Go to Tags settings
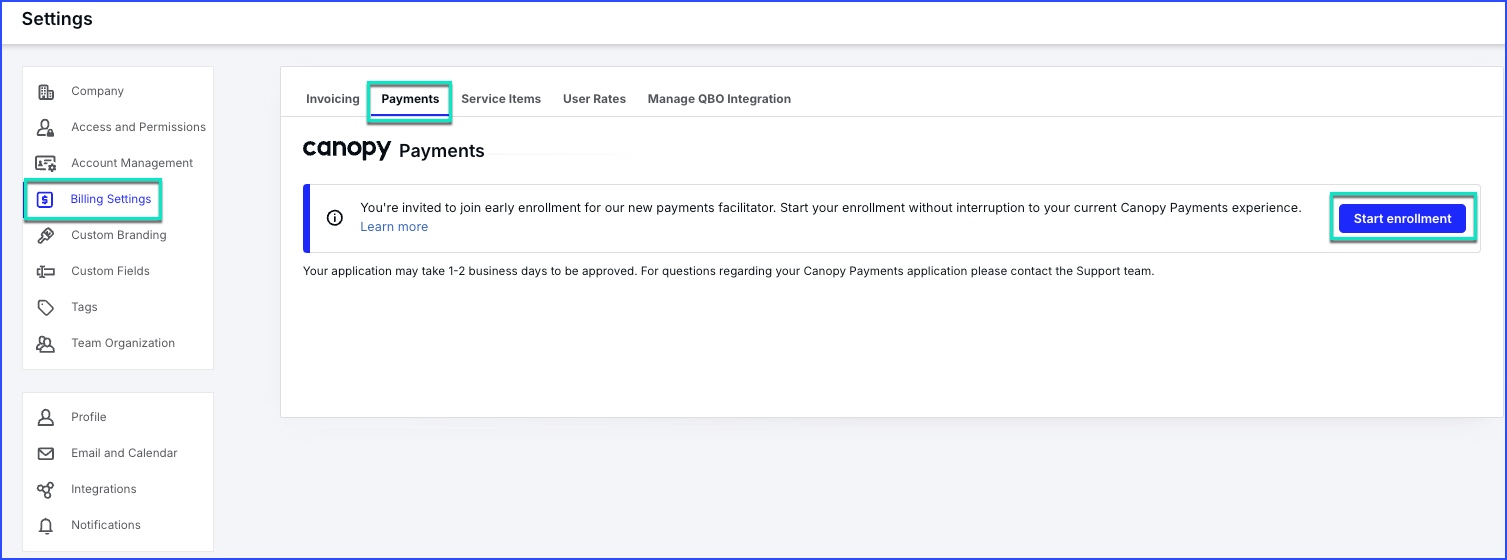1507x560 pixels. [x=84, y=307]
